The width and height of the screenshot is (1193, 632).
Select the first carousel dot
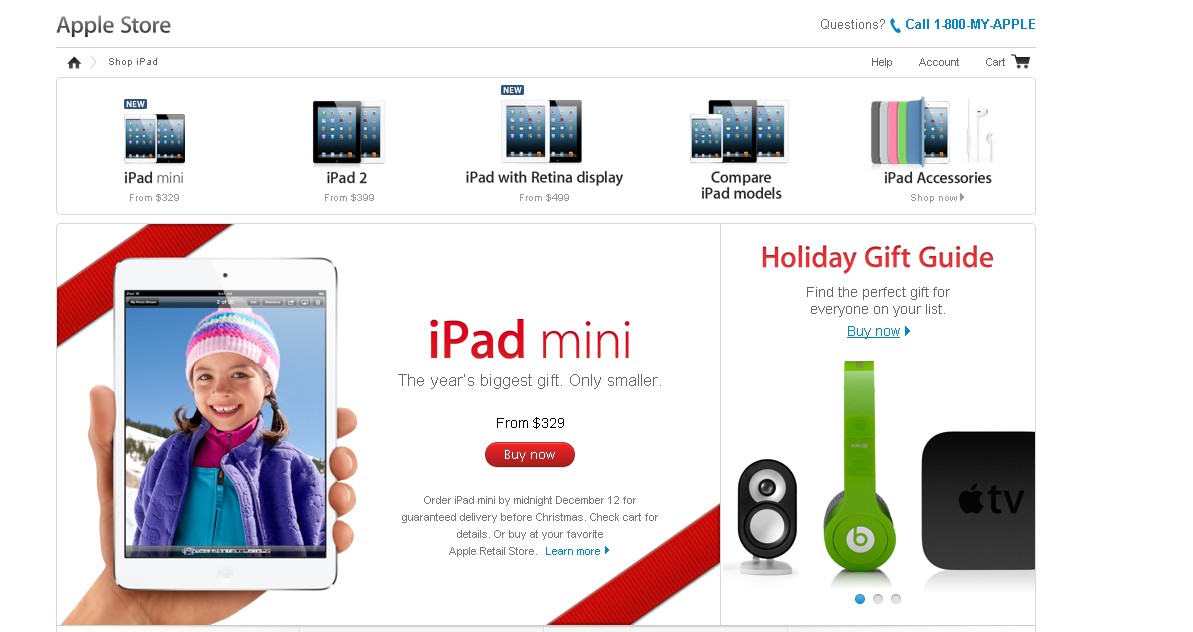tap(860, 599)
